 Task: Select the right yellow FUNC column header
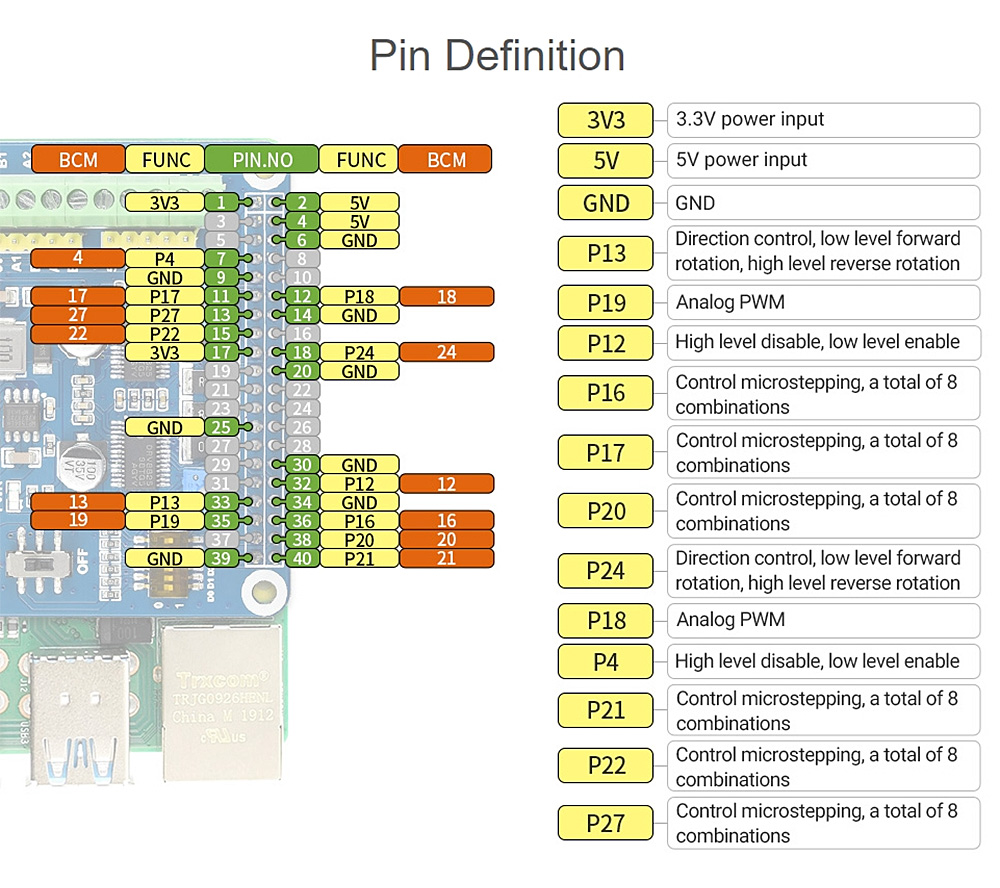[x=360, y=159]
